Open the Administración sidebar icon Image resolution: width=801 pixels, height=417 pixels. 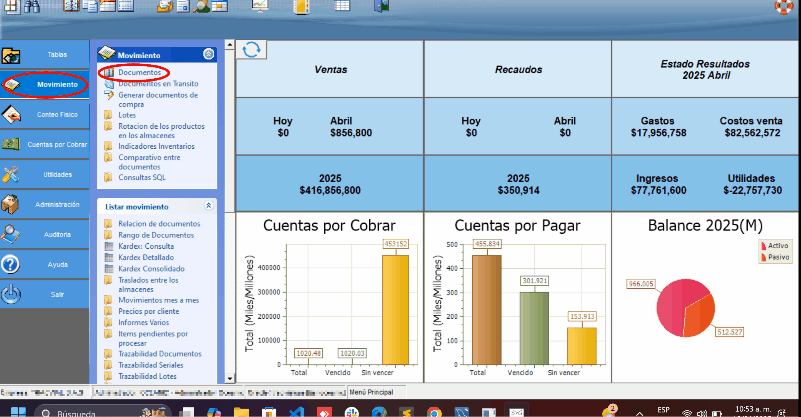[x=12, y=204]
